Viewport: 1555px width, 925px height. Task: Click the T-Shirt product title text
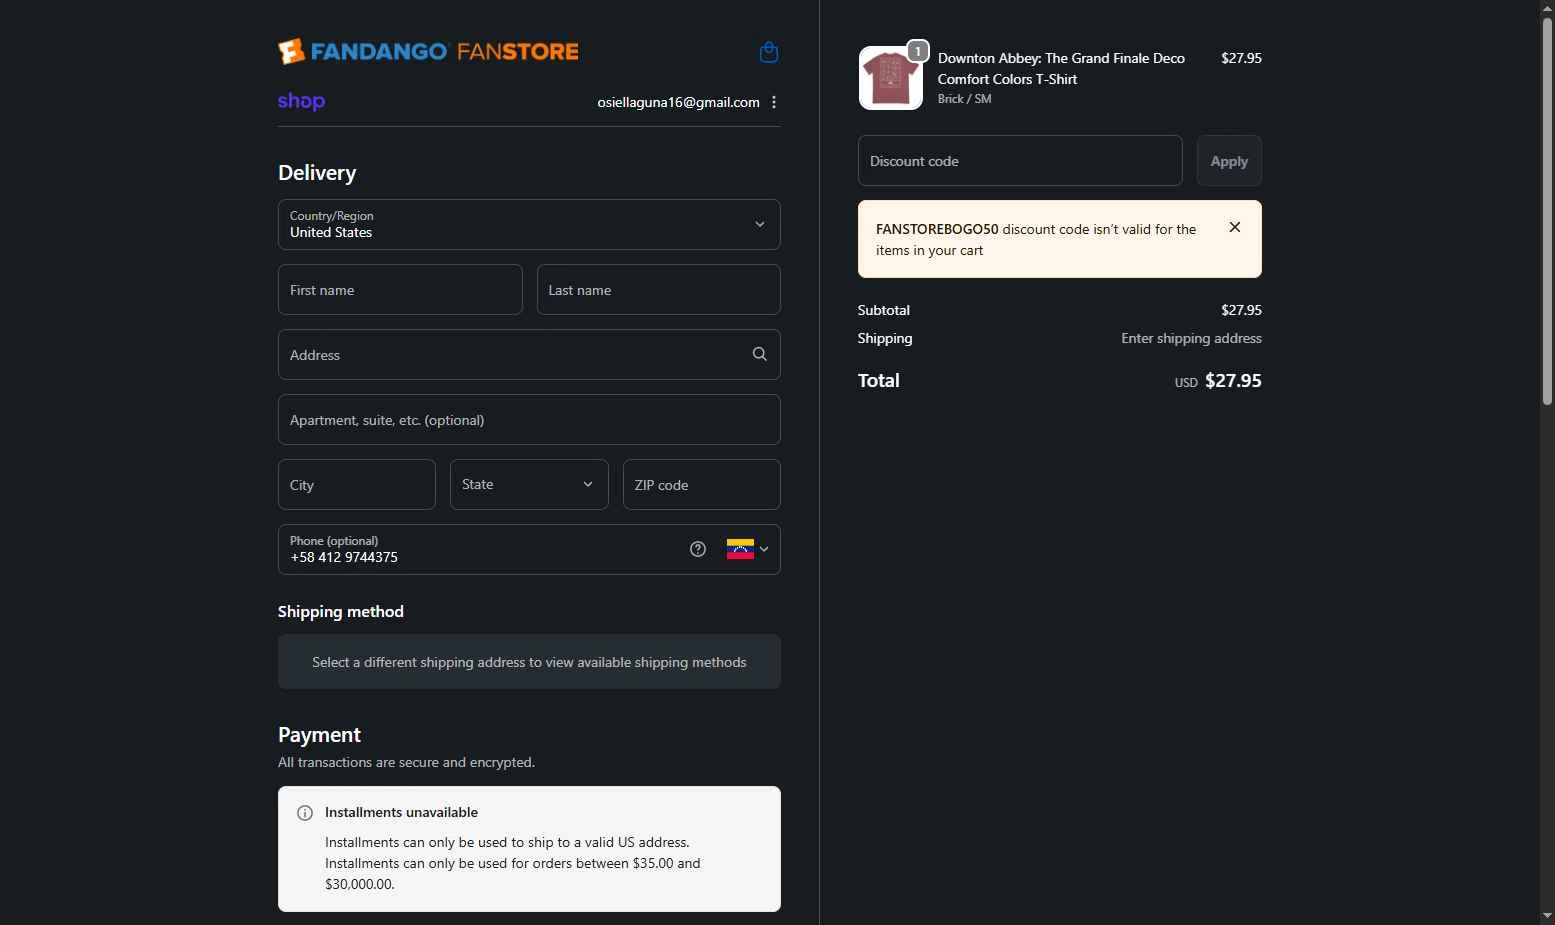(x=1061, y=68)
